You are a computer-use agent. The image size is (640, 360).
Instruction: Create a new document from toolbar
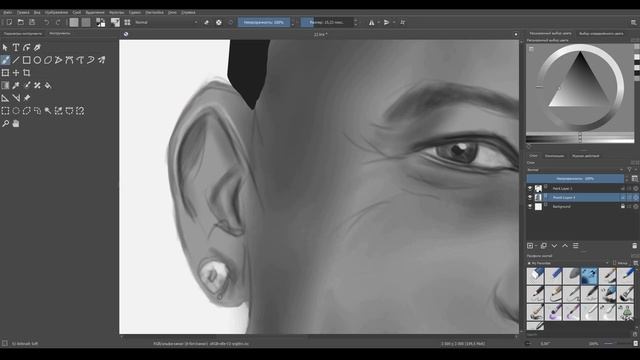[x=9, y=22]
